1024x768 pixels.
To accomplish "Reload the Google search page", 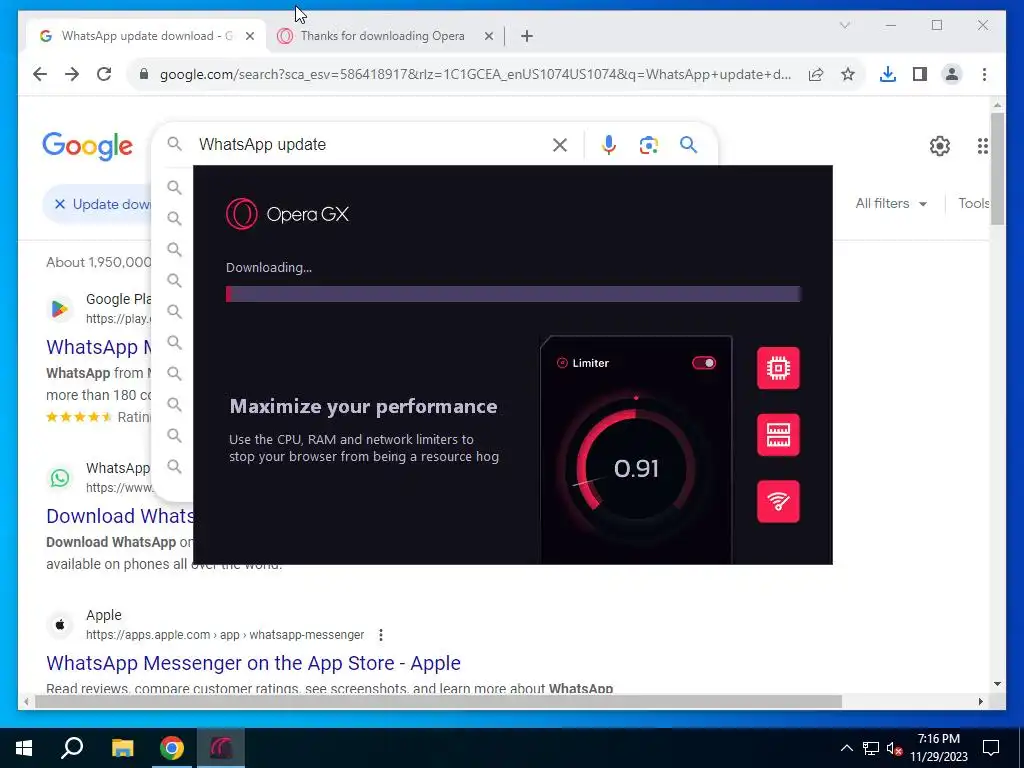I will (x=104, y=74).
